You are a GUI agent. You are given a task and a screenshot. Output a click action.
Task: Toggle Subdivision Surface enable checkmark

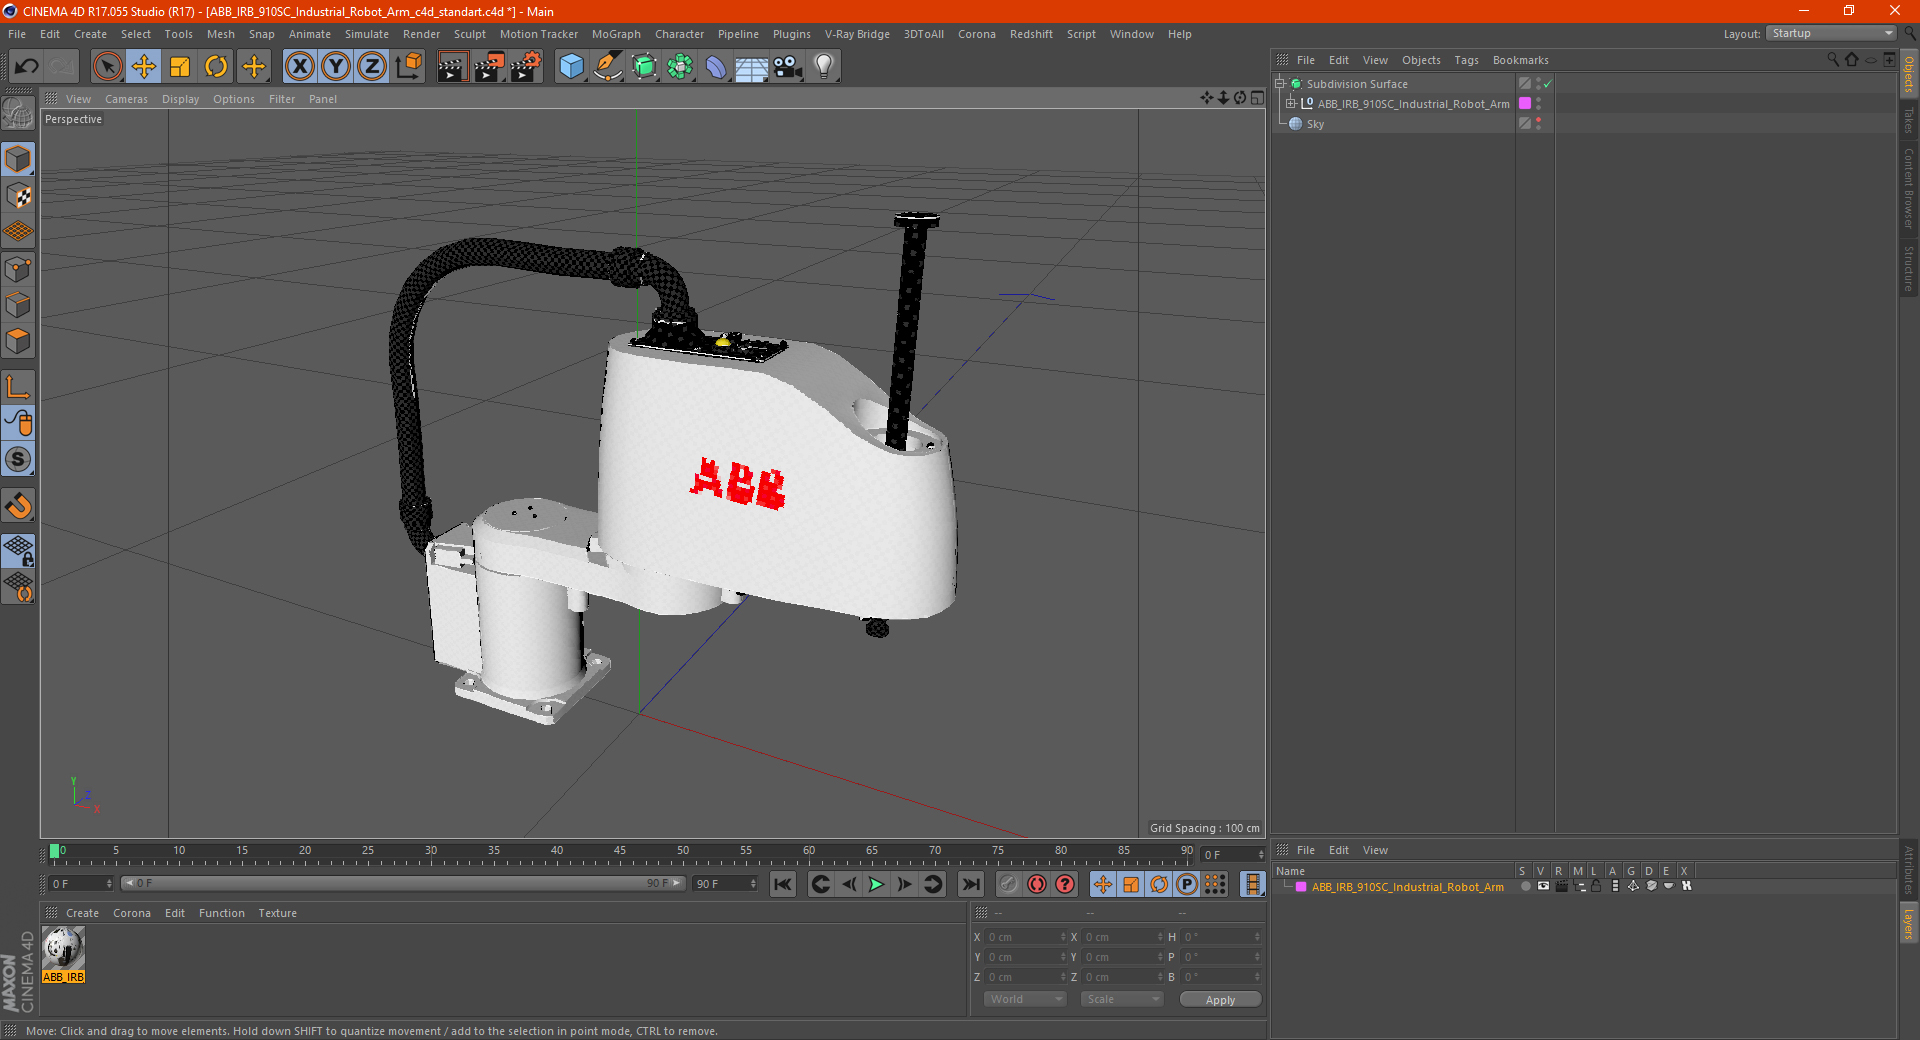pyautogui.click(x=1547, y=84)
